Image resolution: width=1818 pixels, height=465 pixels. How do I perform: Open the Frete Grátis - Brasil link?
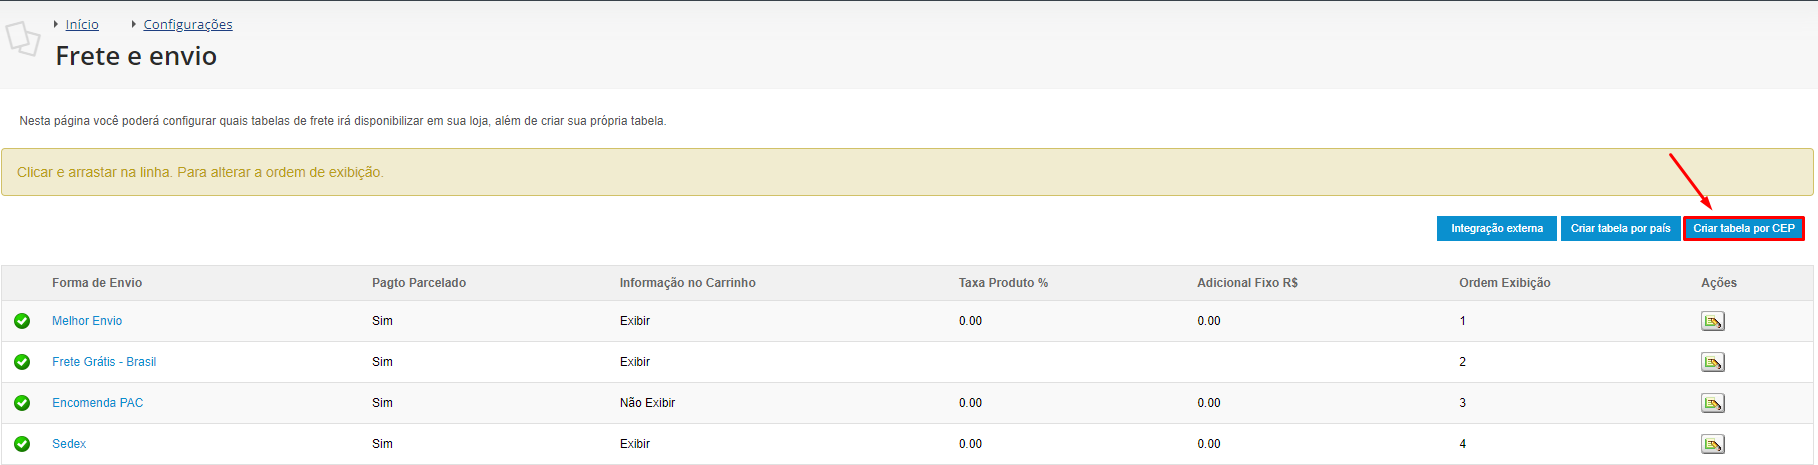click(x=104, y=362)
